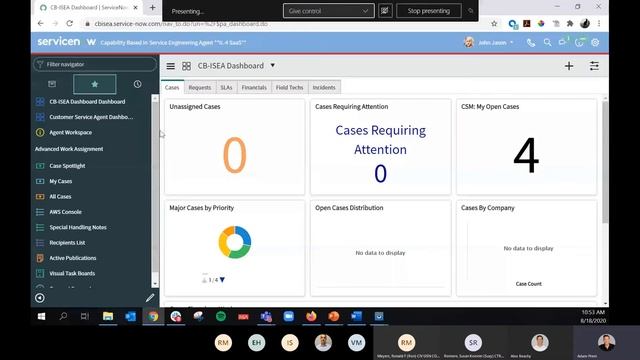Open Customer Service Agent Dashboard favorite
Screen dimensions: 640x360
click(x=91, y=117)
